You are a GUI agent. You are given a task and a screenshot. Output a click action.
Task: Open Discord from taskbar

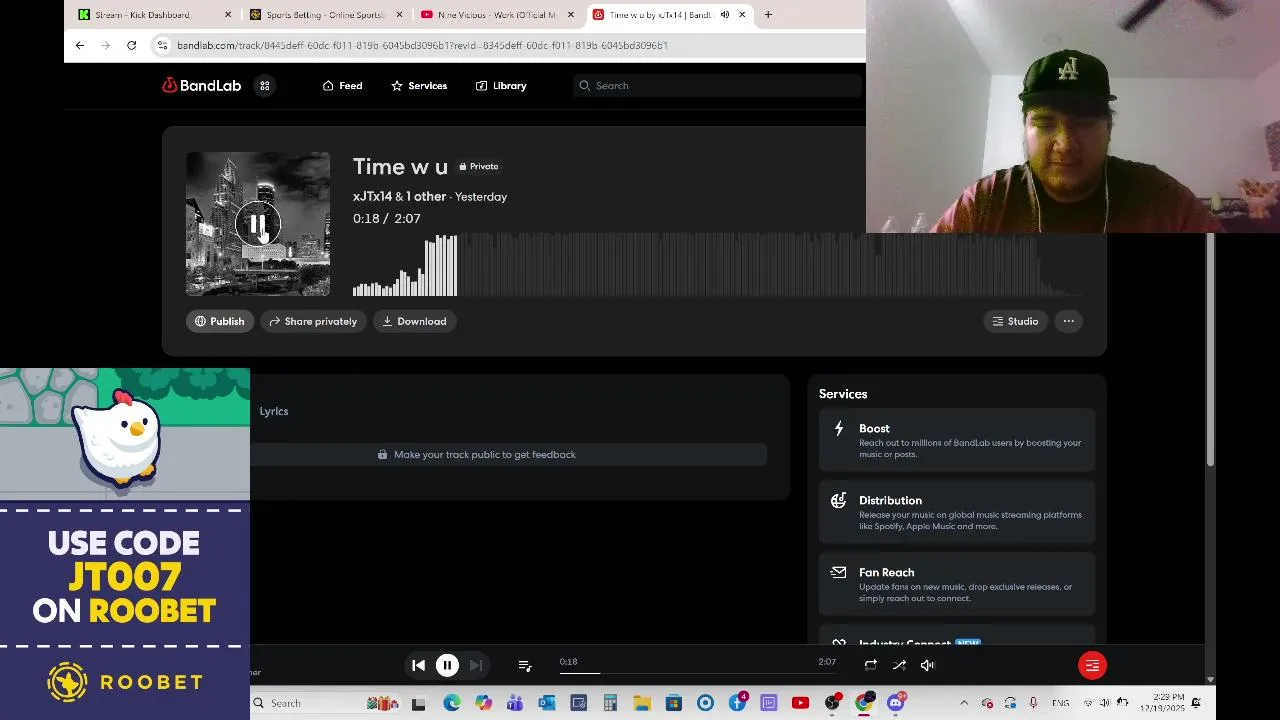tap(896, 703)
